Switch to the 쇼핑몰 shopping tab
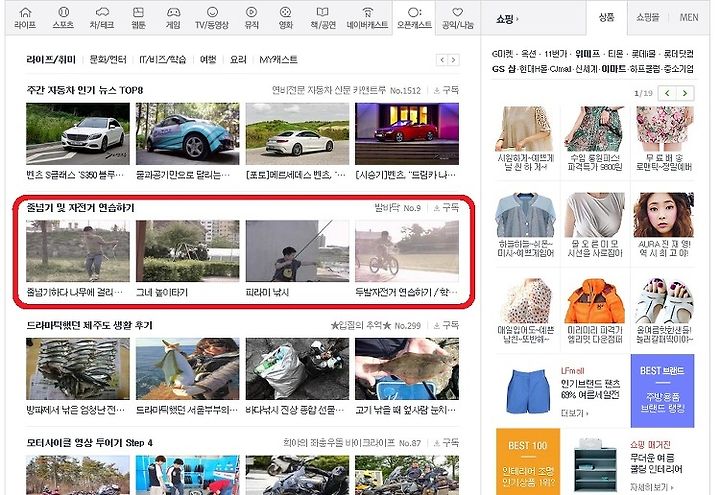This screenshot has height=495, width=720. [647, 17]
